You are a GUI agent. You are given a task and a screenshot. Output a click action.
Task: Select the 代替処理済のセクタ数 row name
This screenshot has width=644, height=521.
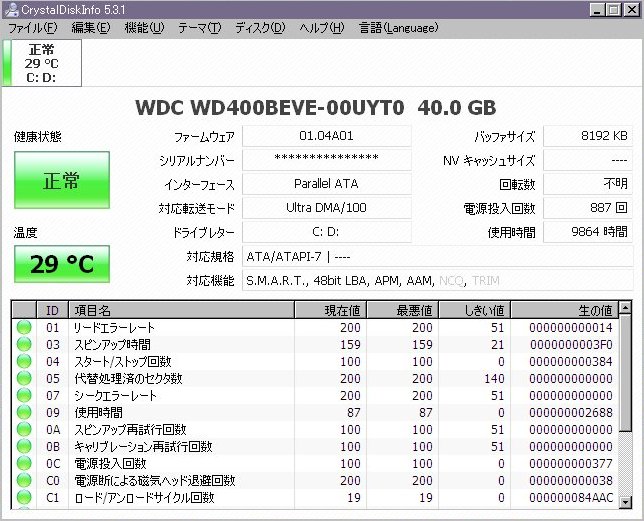(x=128, y=379)
